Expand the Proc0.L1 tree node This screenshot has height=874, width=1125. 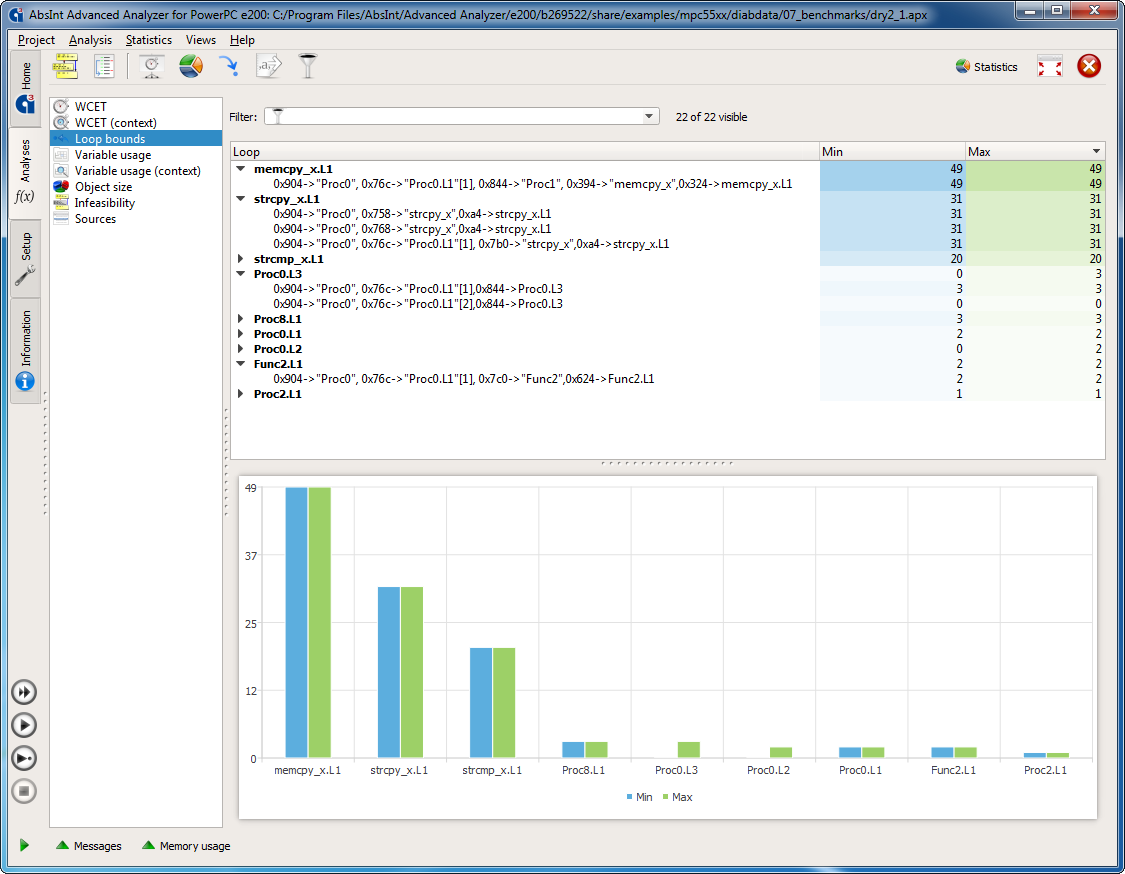[241, 334]
